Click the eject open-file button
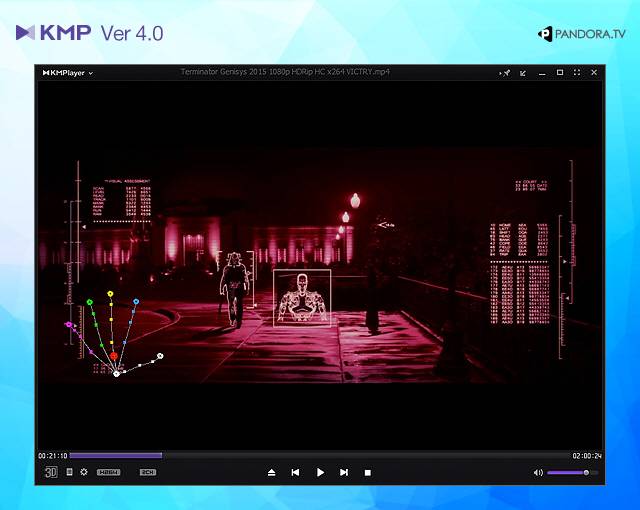 (271, 472)
